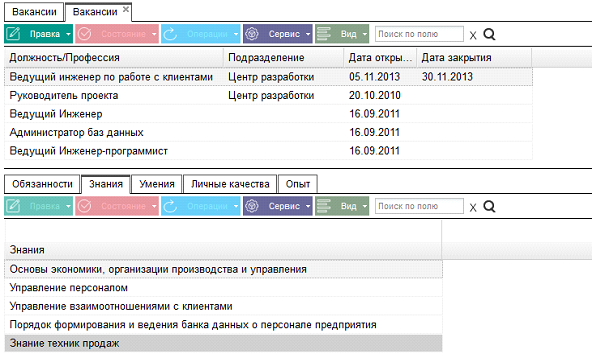Image resolution: width=592 pixels, height=364 pixels.
Task: Open the Обязанности tab
Action: (42, 184)
